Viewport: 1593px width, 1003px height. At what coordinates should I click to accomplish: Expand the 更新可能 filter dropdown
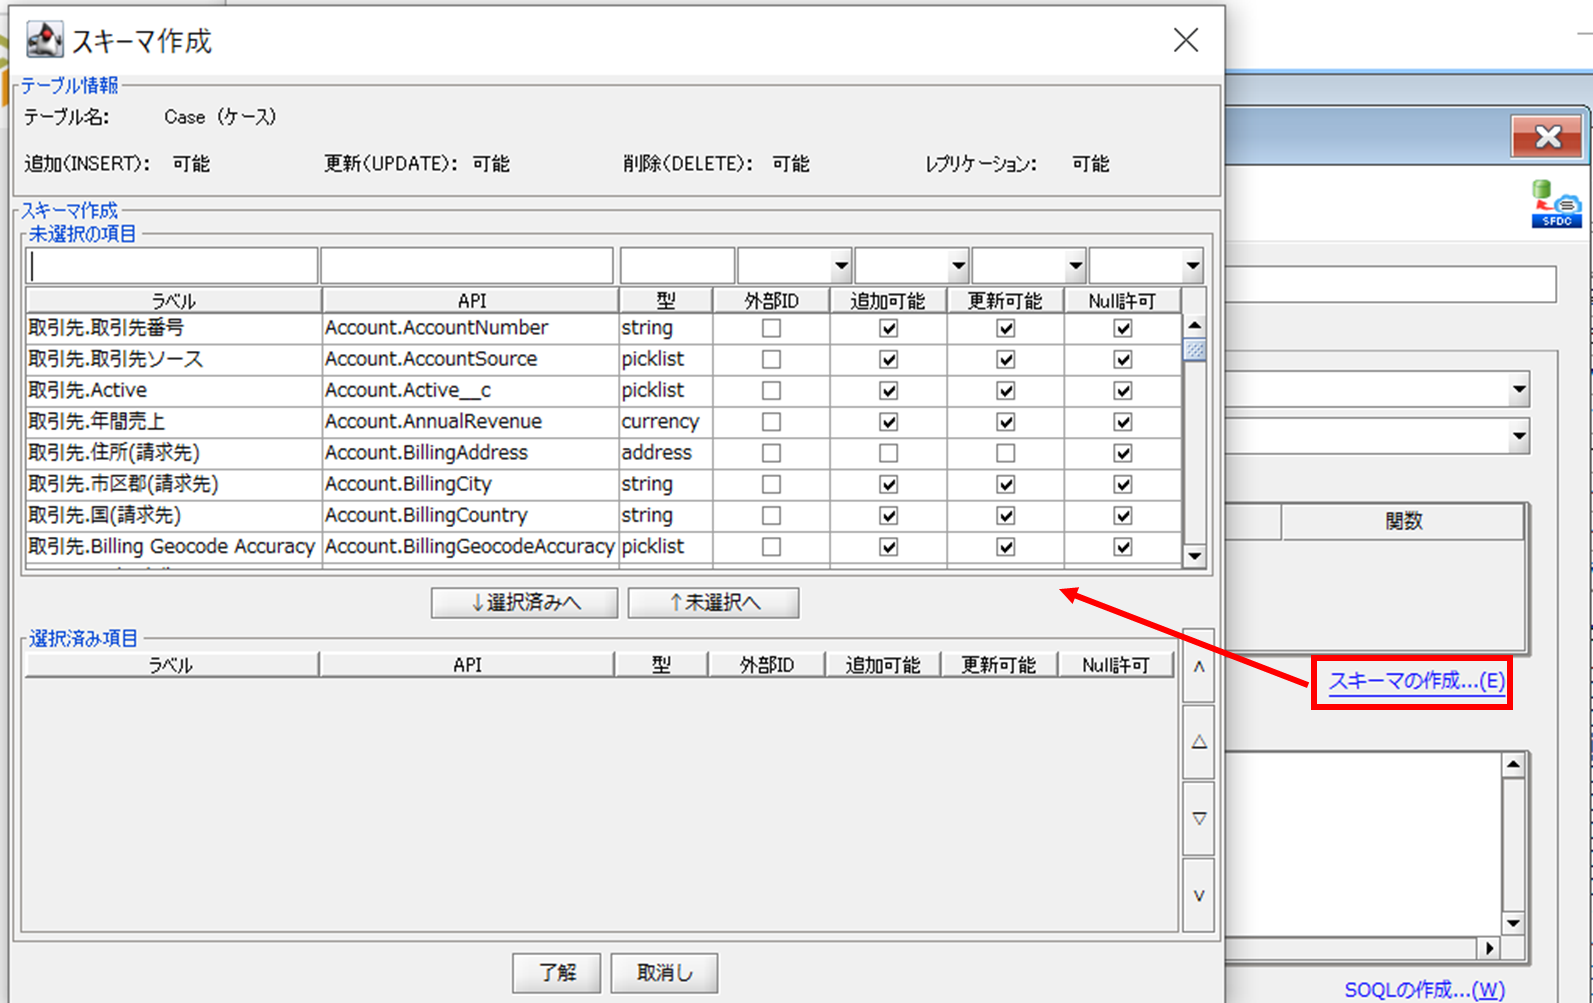click(x=1075, y=266)
